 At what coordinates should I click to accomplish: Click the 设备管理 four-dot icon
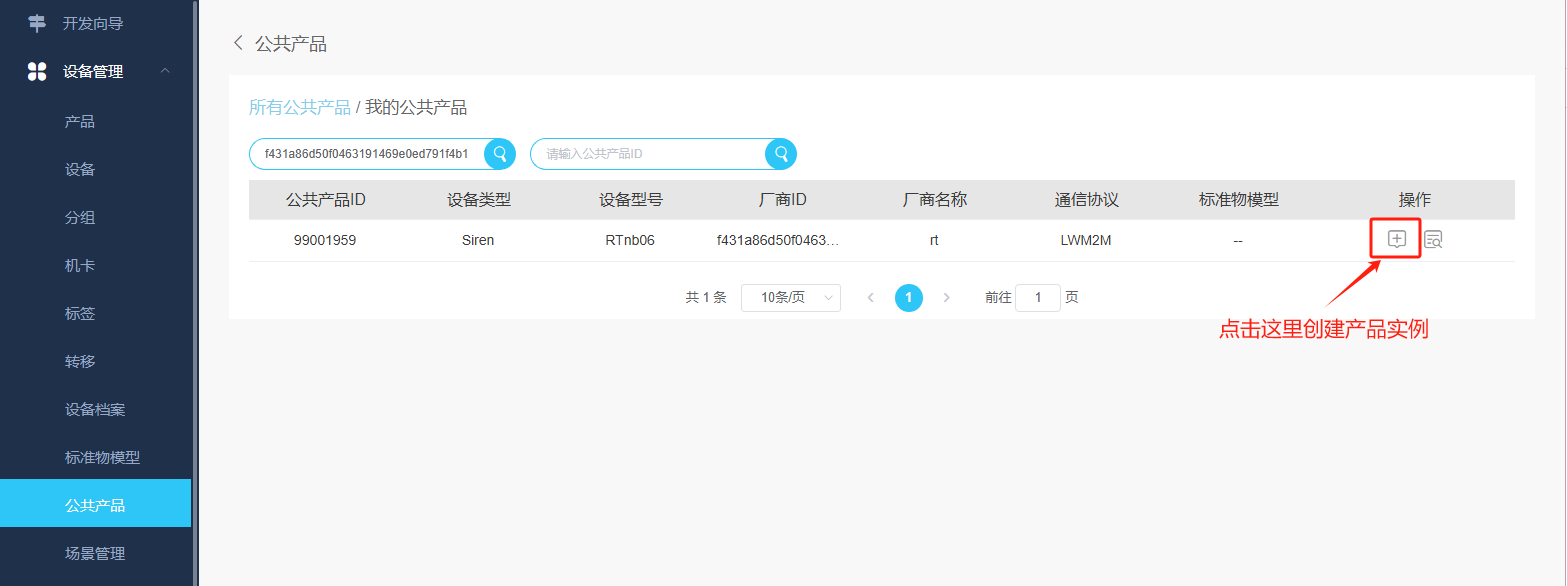tap(37, 71)
